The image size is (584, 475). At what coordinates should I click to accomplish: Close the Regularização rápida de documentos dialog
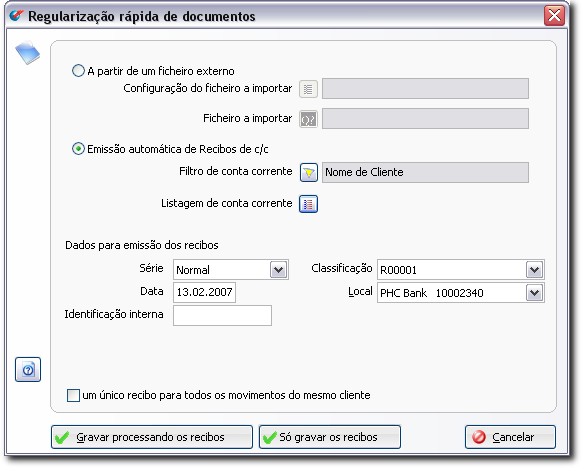point(554,16)
